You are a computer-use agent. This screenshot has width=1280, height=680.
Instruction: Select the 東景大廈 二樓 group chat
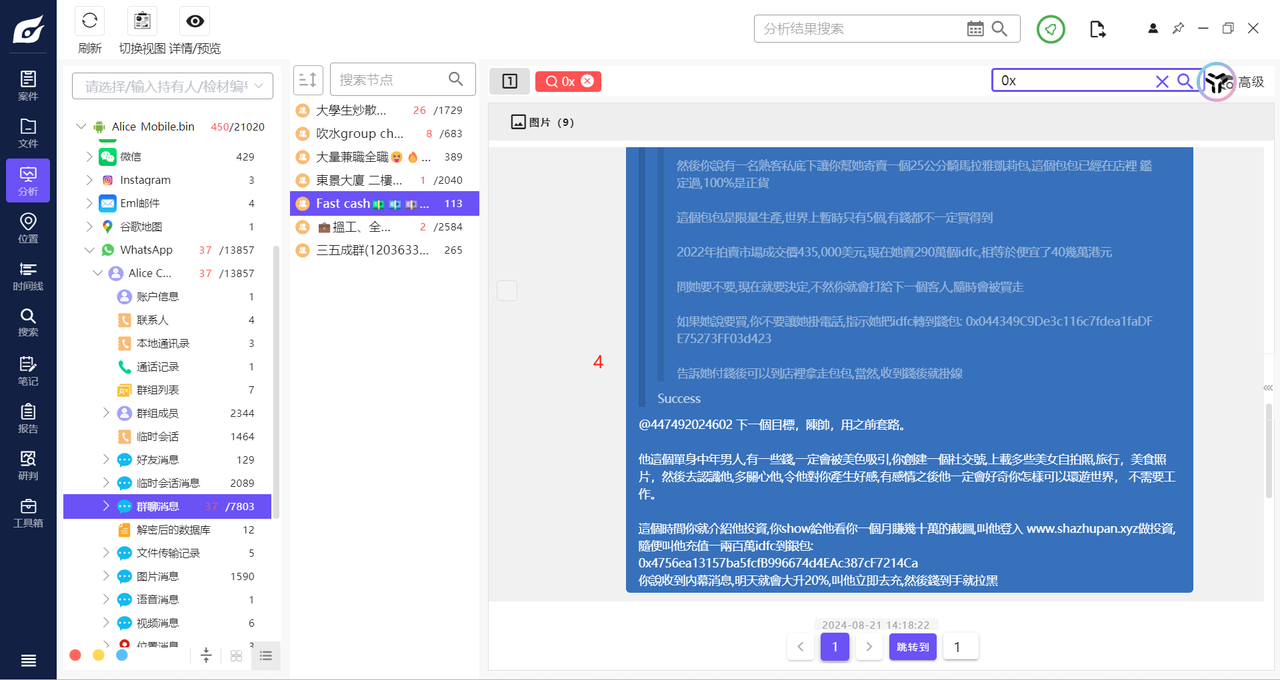(x=384, y=180)
